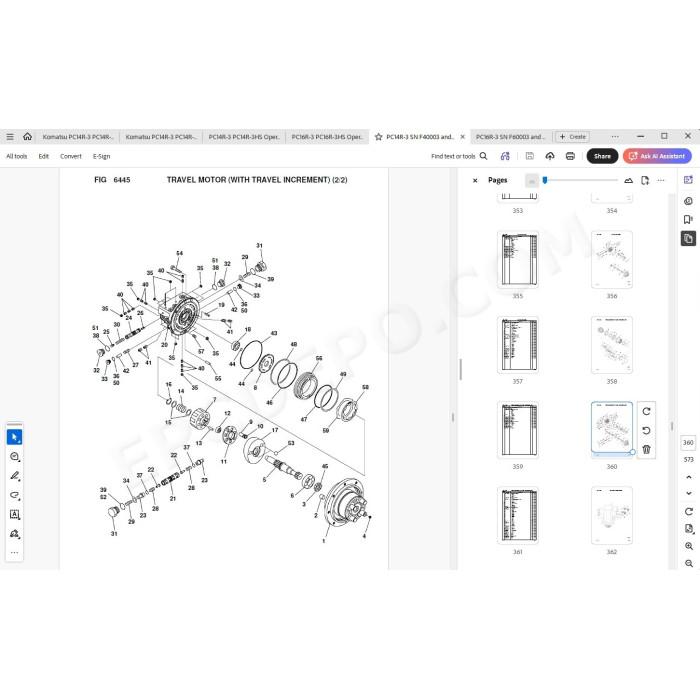Viewport: 700px width, 700px height.
Task: Zoom out with the minus magnifier
Action: coord(688,563)
